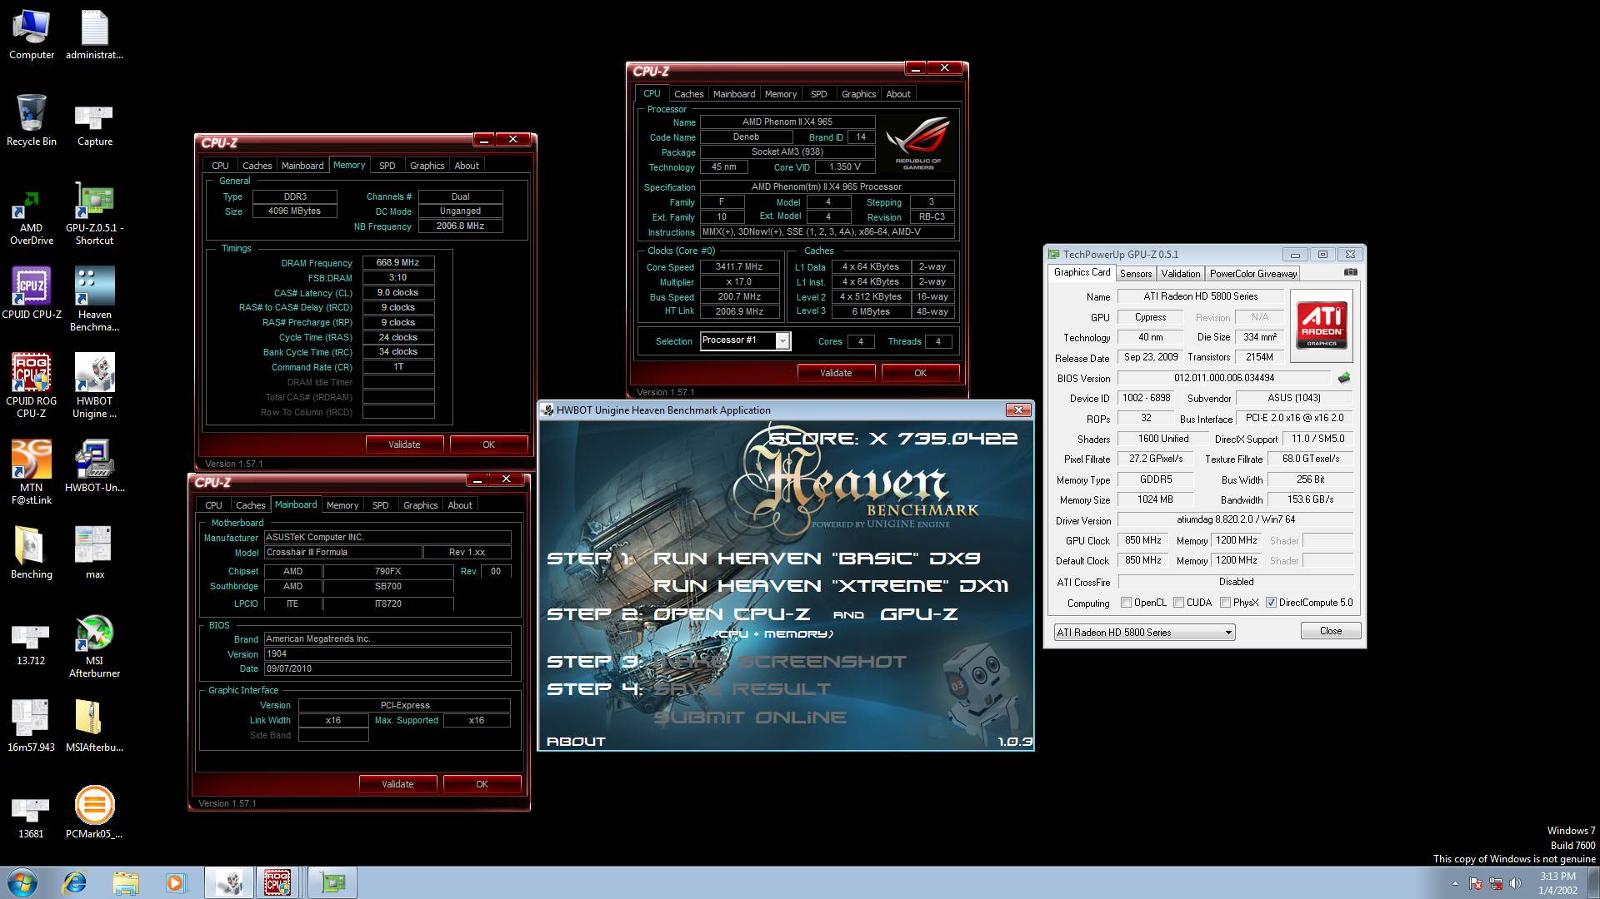Click the BIOS save chip icon in GPU-Z
The width and height of the screenshot is (1600, 899).
pyautogui.click(x=1343, y=378)
